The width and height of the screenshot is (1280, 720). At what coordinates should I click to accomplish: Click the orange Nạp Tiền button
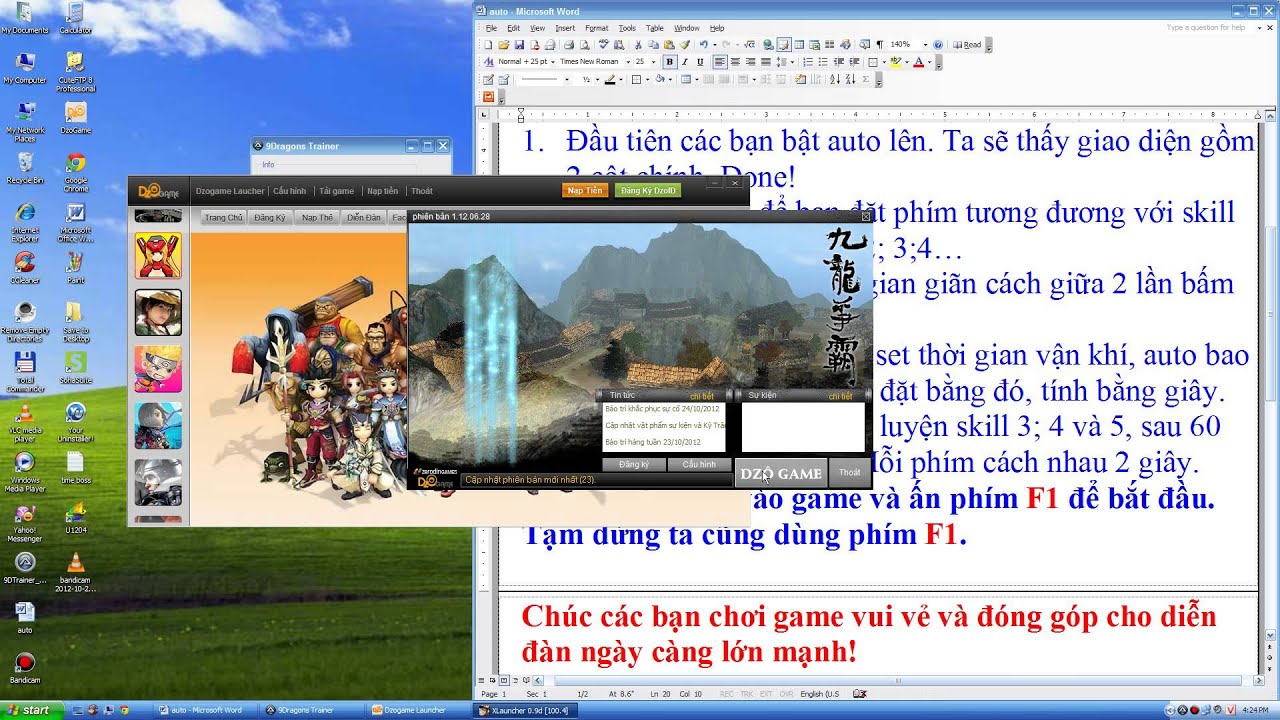(x=585, y=190)
